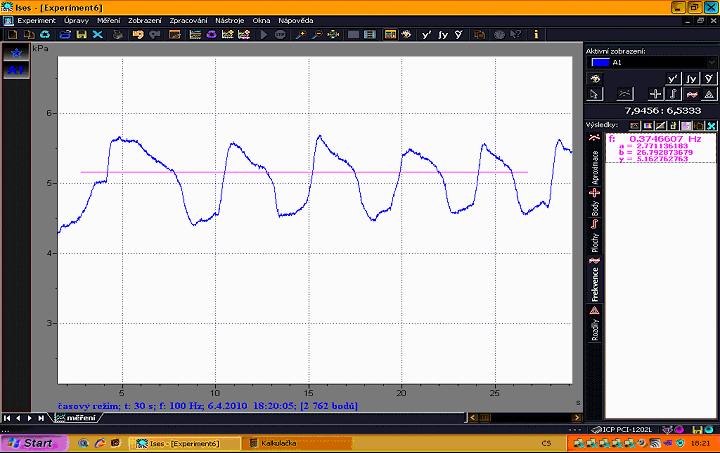Select the Aproximace vertical tab
This screenshot has width=720, height=453.
click(x=595, y=159)
